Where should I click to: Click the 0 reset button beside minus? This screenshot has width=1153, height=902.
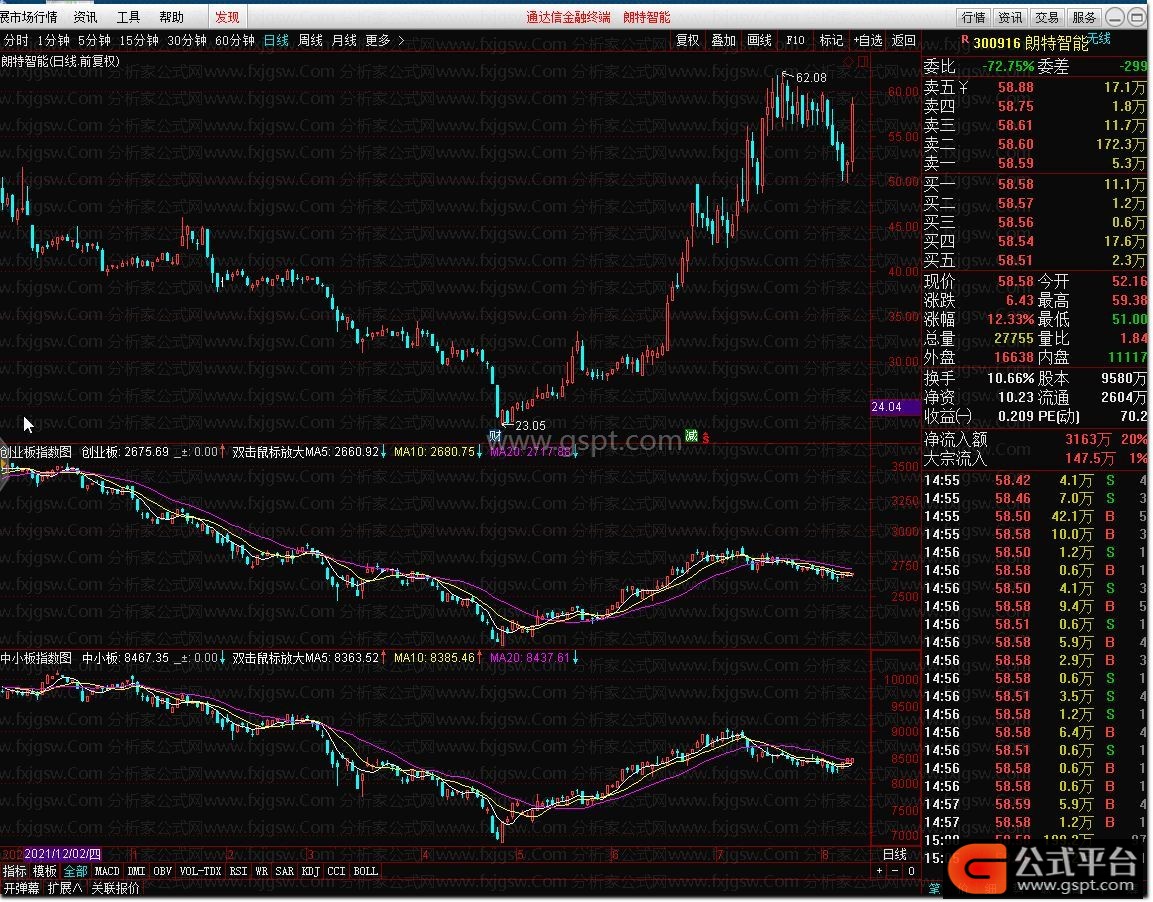pos(911,871)
